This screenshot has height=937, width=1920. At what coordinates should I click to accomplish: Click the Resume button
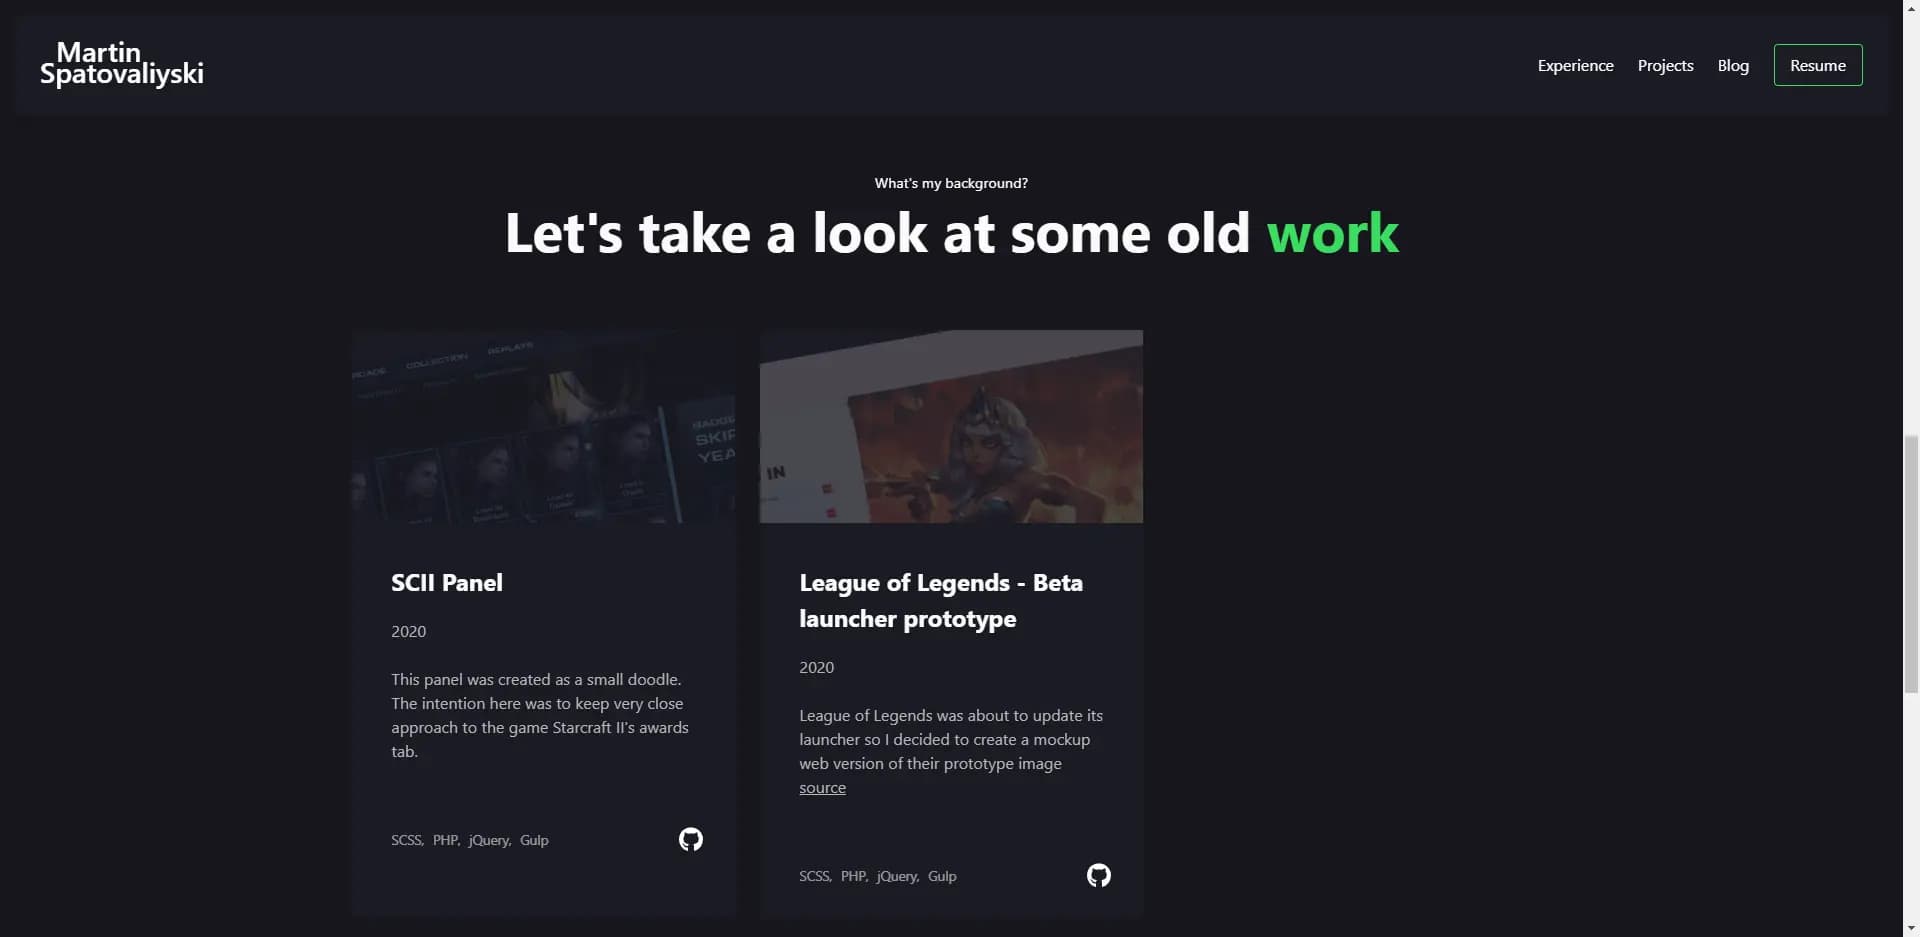1818,65
